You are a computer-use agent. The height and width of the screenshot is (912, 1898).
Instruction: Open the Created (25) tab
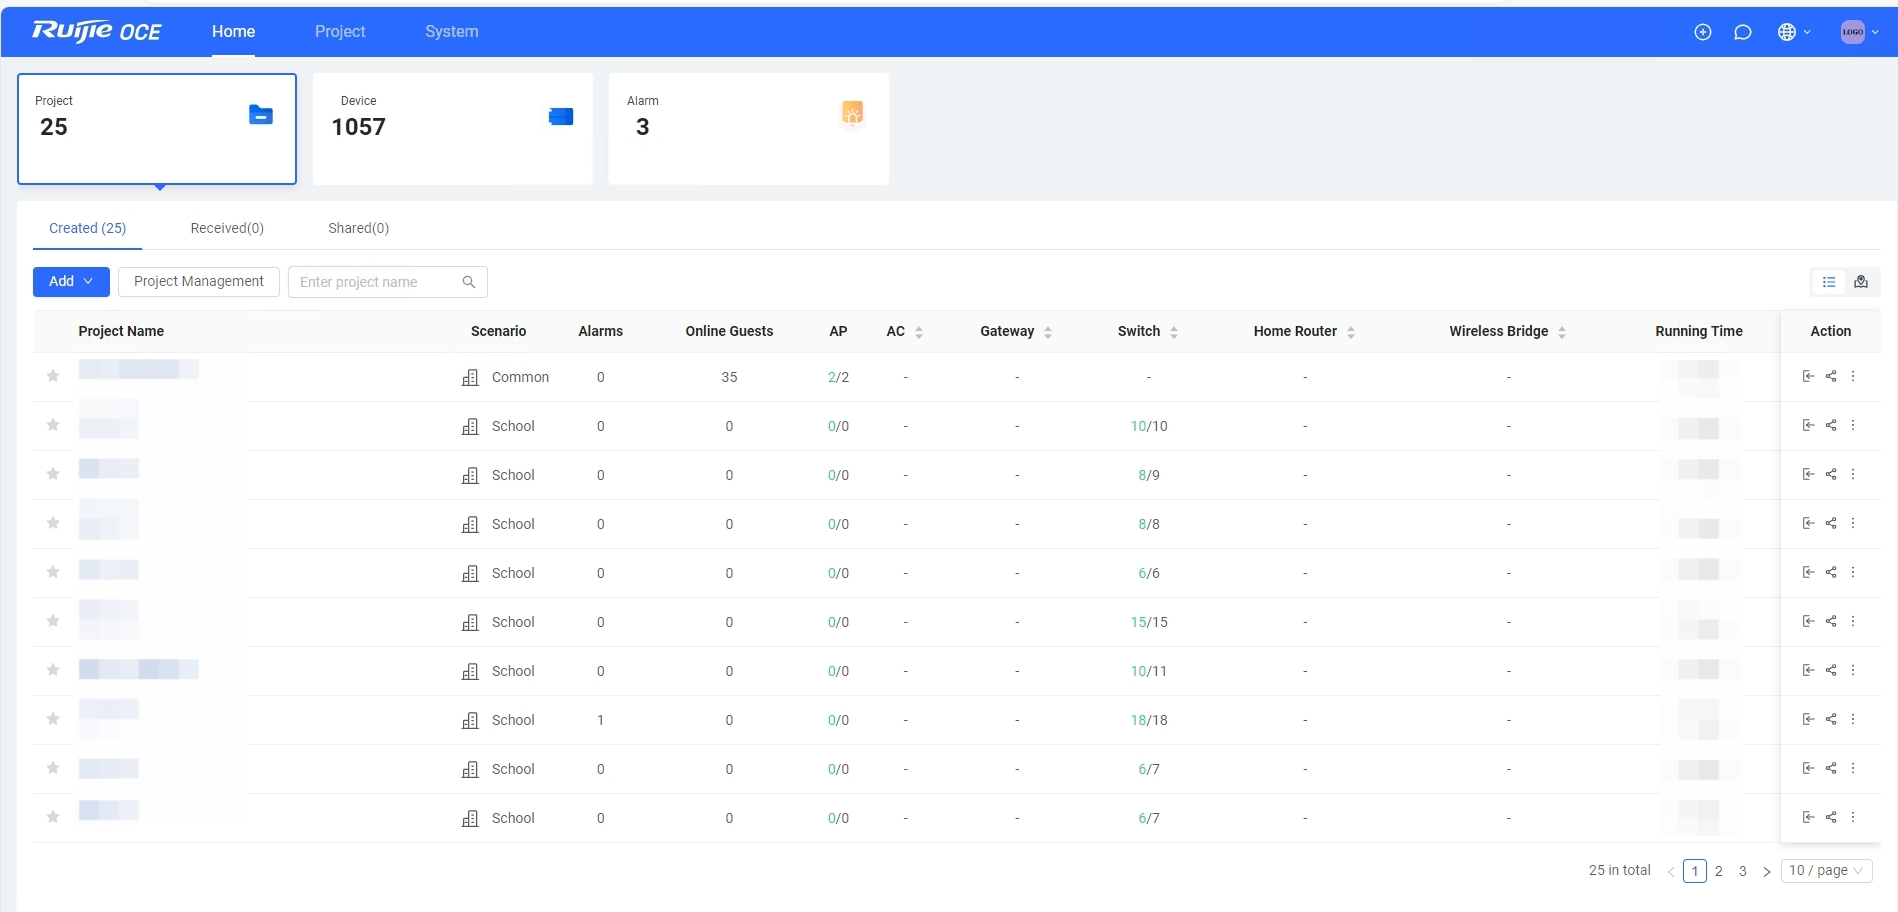[x=88, y=228]
